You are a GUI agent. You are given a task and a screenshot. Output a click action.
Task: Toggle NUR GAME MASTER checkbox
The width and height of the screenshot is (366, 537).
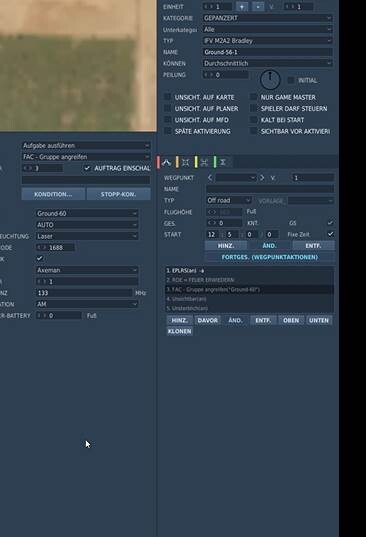(x=253, y=97)
